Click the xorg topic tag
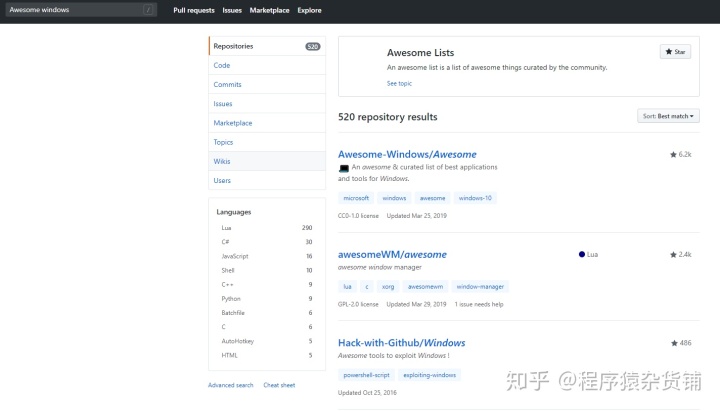720x411 pixels. pyautogui.click(x=388, y=287)
